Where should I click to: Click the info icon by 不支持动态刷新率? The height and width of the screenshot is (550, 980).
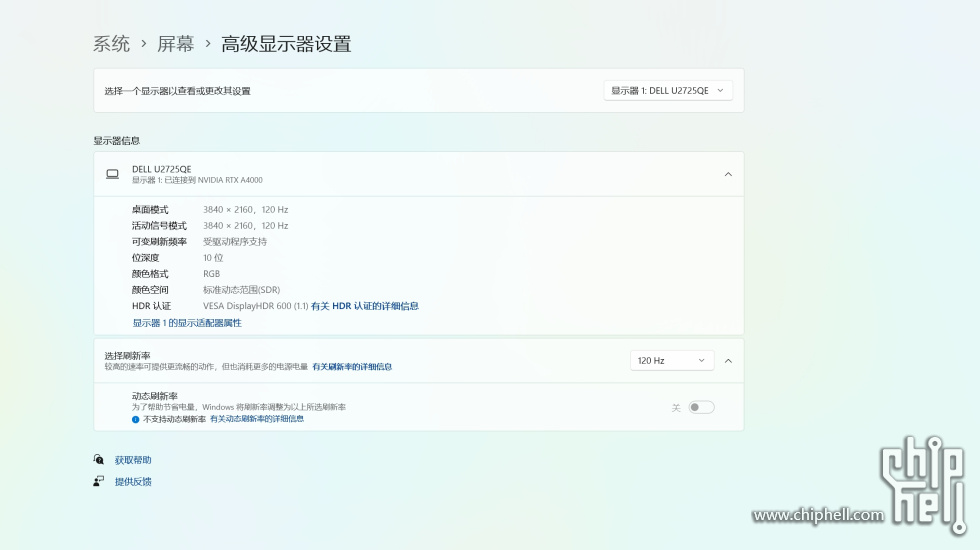[x=136, y=419]
